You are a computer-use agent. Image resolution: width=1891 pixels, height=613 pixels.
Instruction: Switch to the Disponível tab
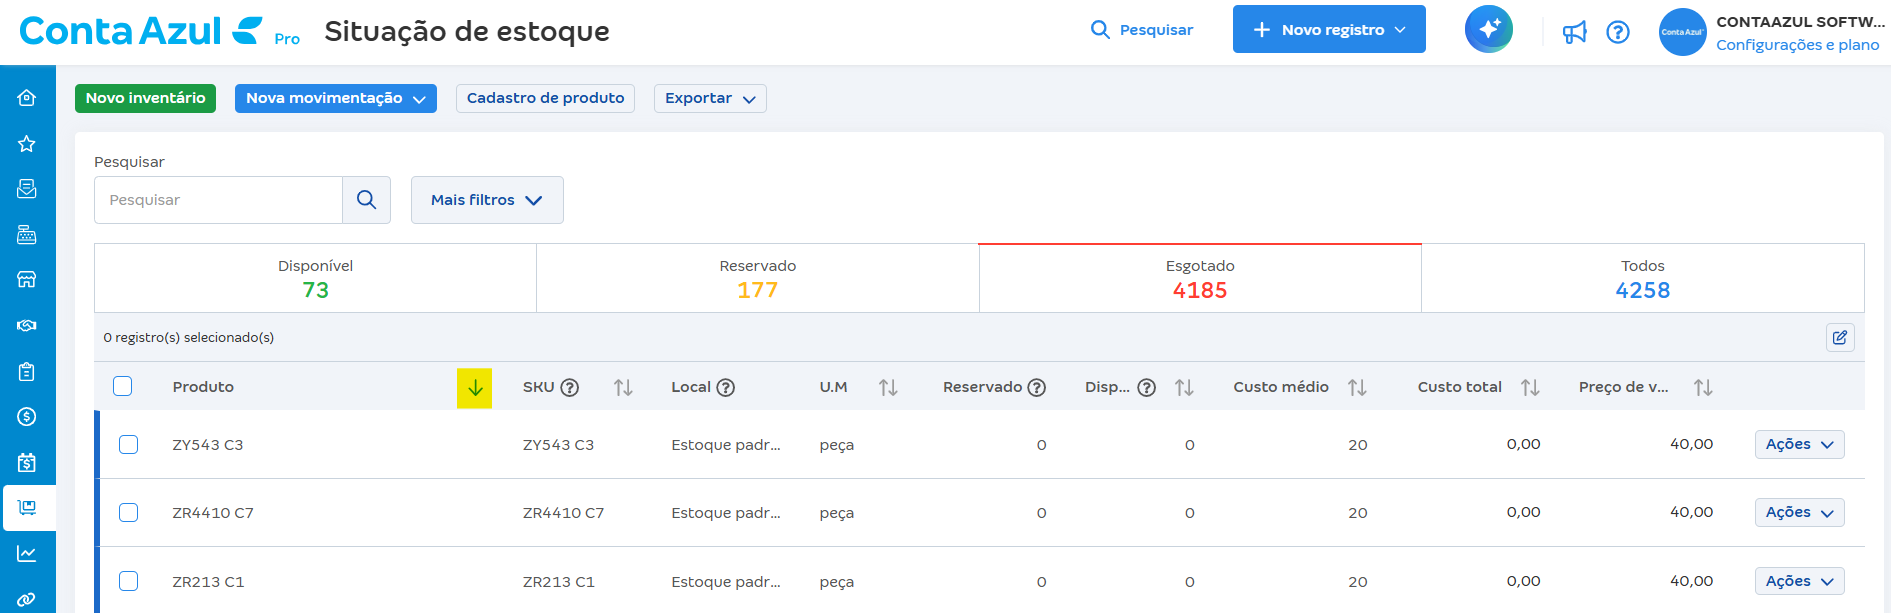tap(315, 278)
